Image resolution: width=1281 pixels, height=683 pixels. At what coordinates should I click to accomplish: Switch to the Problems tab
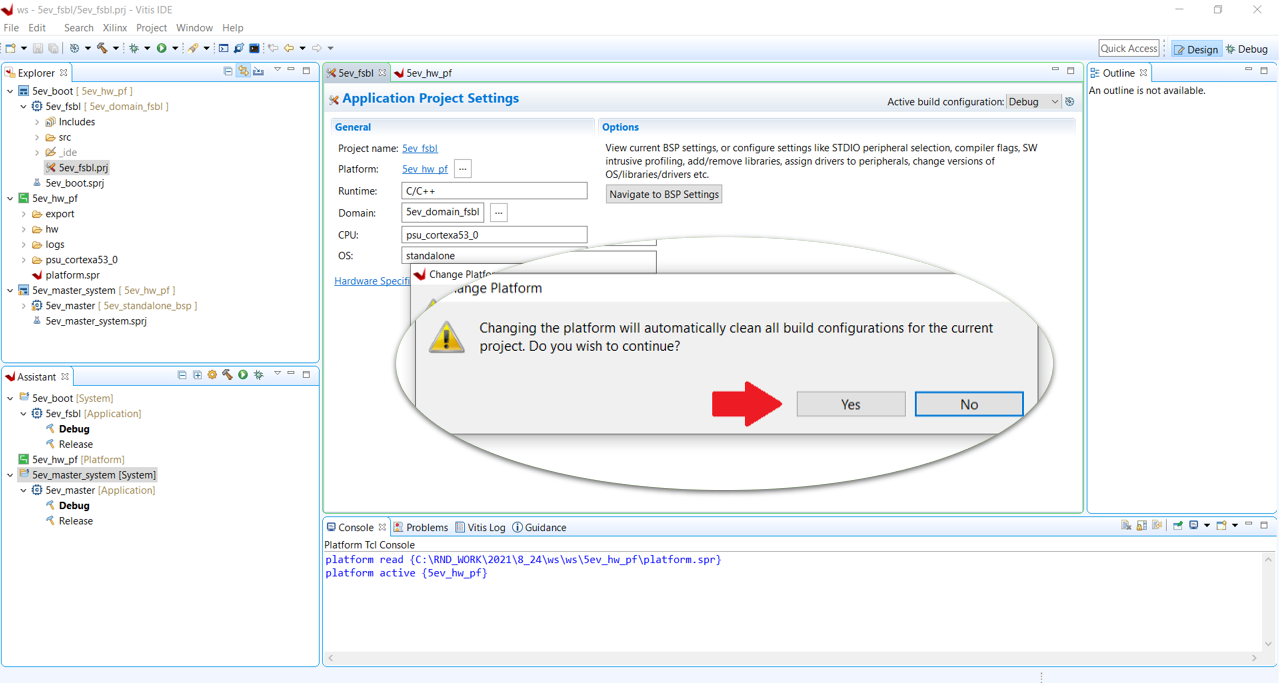pyautogui.click(x=420, y=527)
